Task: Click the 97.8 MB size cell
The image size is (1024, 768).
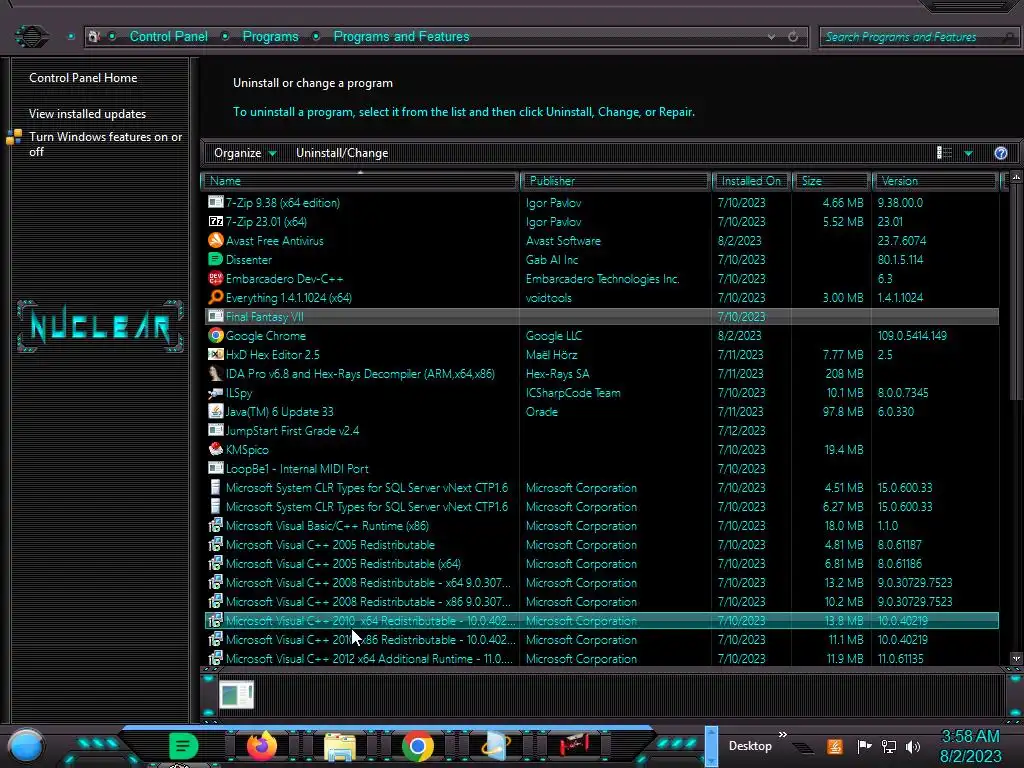Action: pyautogui.click(x=842, y=411)
